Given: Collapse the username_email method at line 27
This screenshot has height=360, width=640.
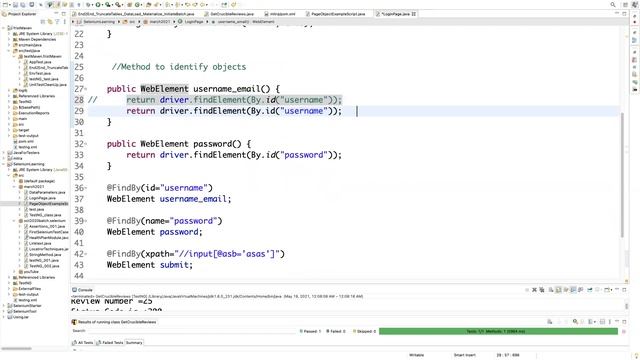Looking at the screenshot, I should (x=86, y=89).
